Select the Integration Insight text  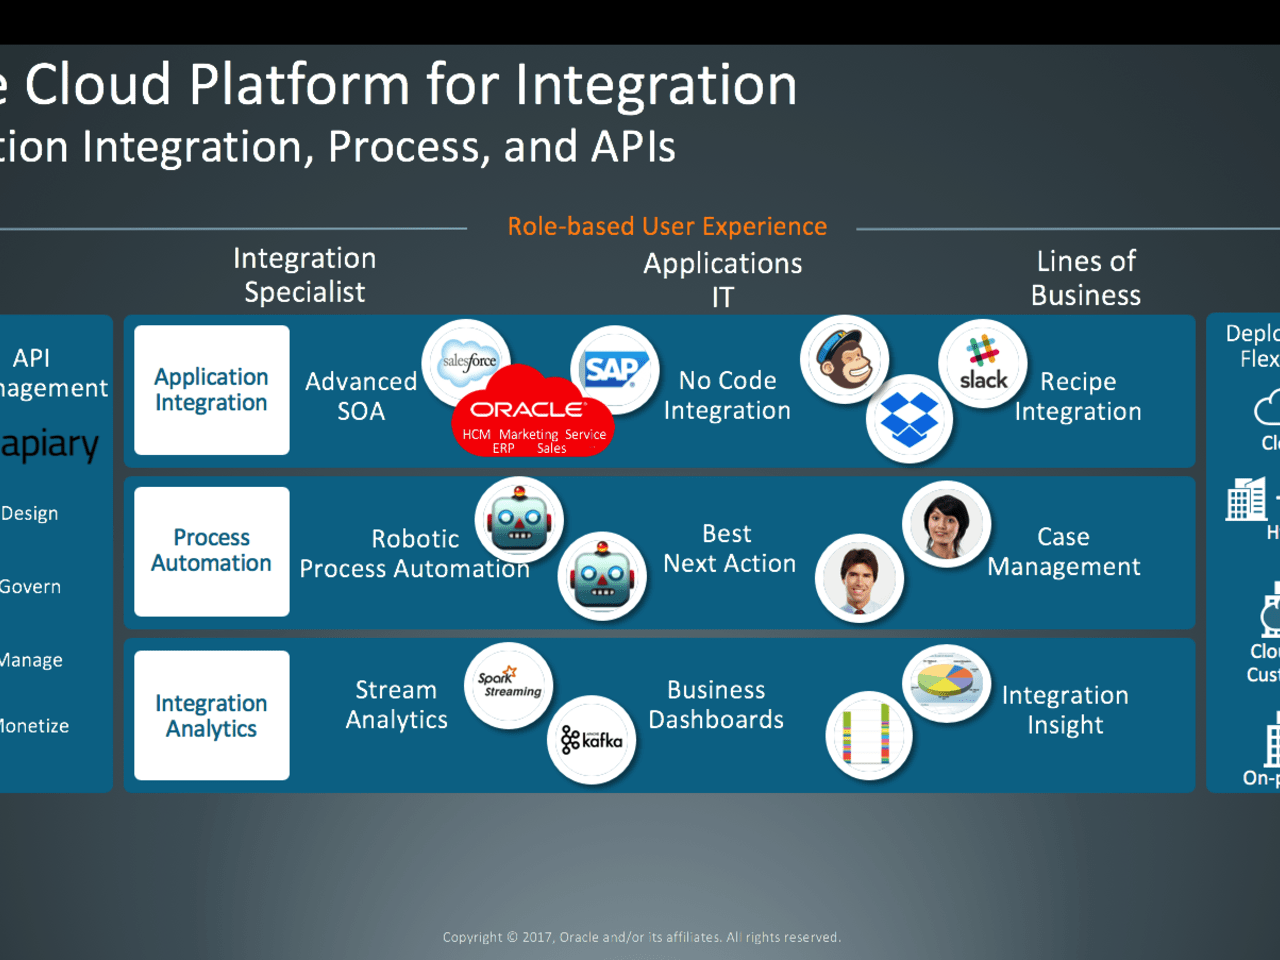coord(1065,710)
